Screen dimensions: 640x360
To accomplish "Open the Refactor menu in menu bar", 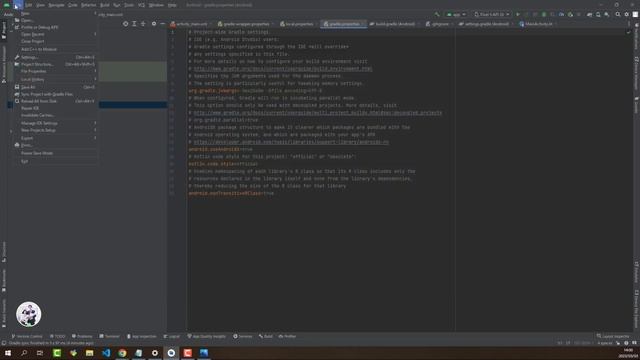I will [x=88, y=5].
